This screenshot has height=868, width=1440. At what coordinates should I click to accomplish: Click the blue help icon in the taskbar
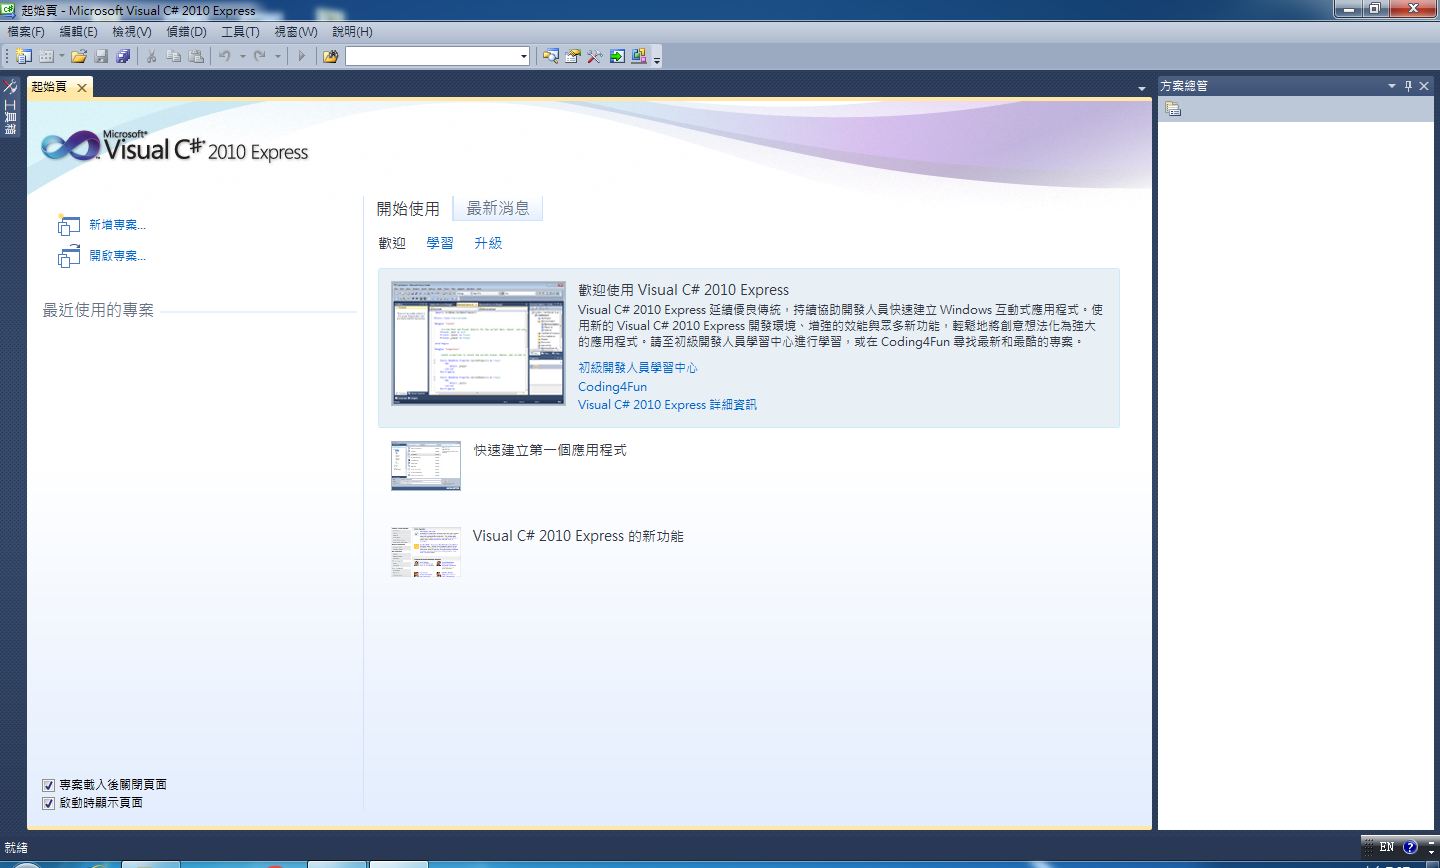pos(1410,847)
